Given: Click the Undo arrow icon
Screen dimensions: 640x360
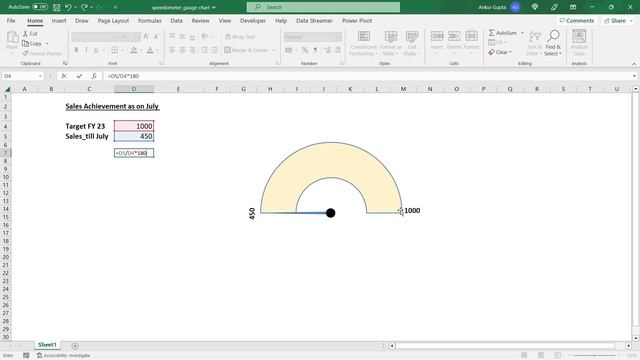Looking at the screenshot, I should click(68, 7).
